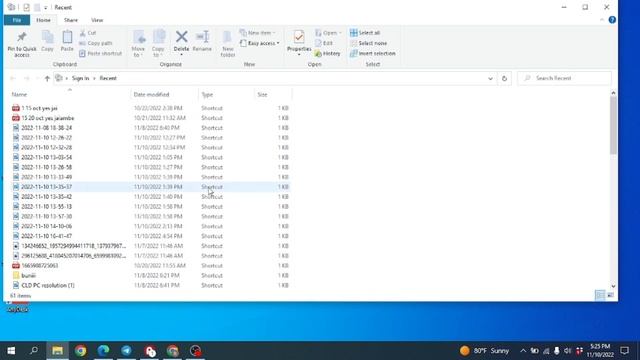Switch to large icons view in status bar
Image resolution: width=640 pixels, height=360 pixels.
click(610, 295)
